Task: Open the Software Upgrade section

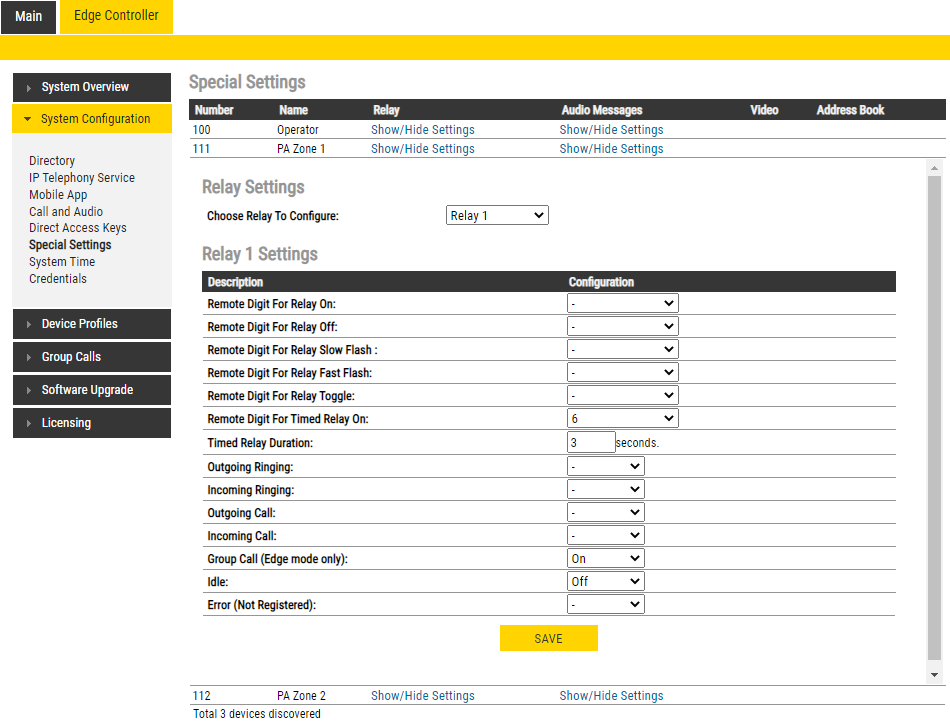Action: [x=91, y=390]
